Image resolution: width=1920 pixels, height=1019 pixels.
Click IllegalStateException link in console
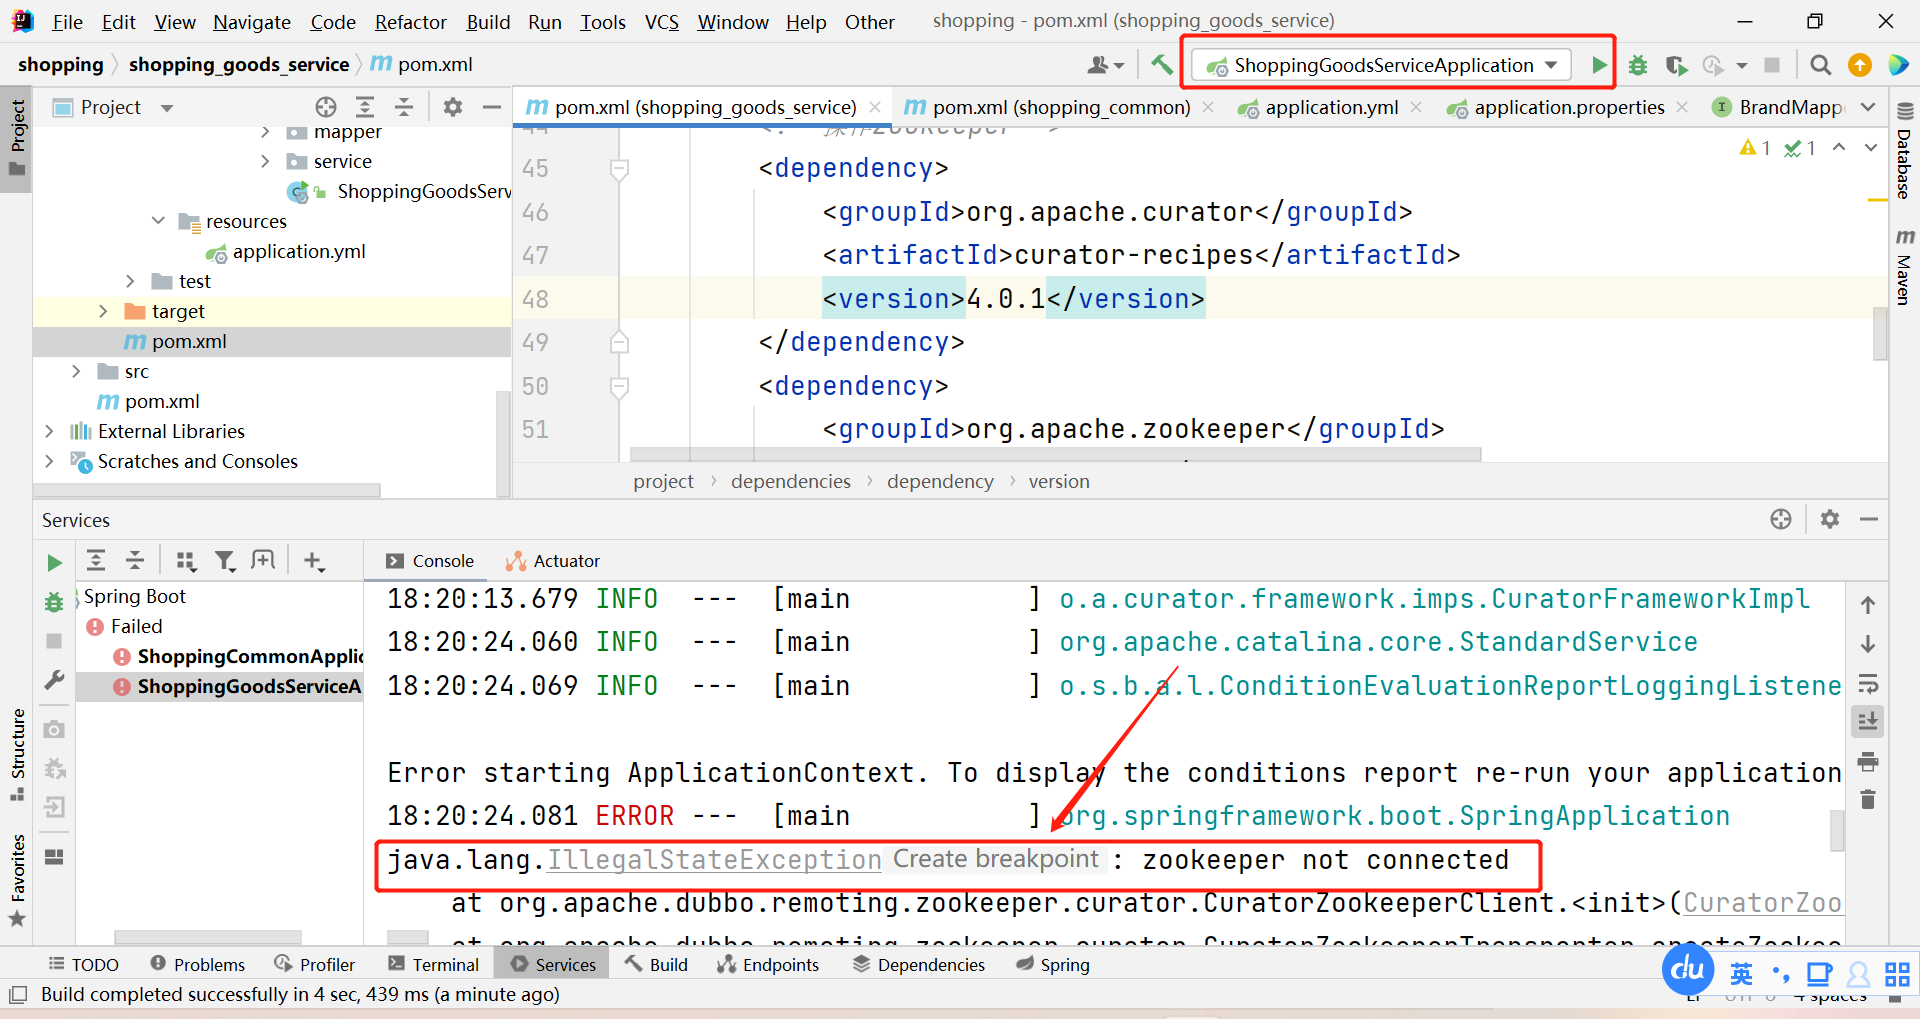[714, 860]
